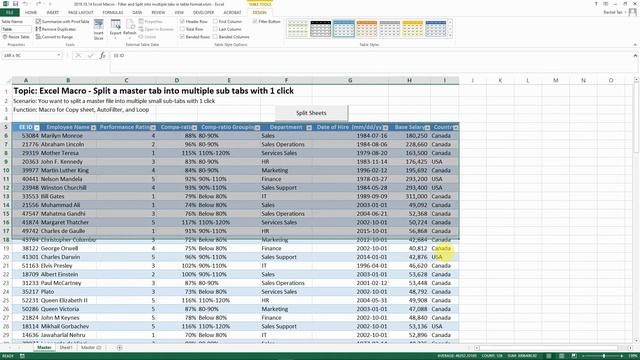Expand the formula bar chevron
The height and width of the screenshot is (360, 640).
tap(635, 55)
